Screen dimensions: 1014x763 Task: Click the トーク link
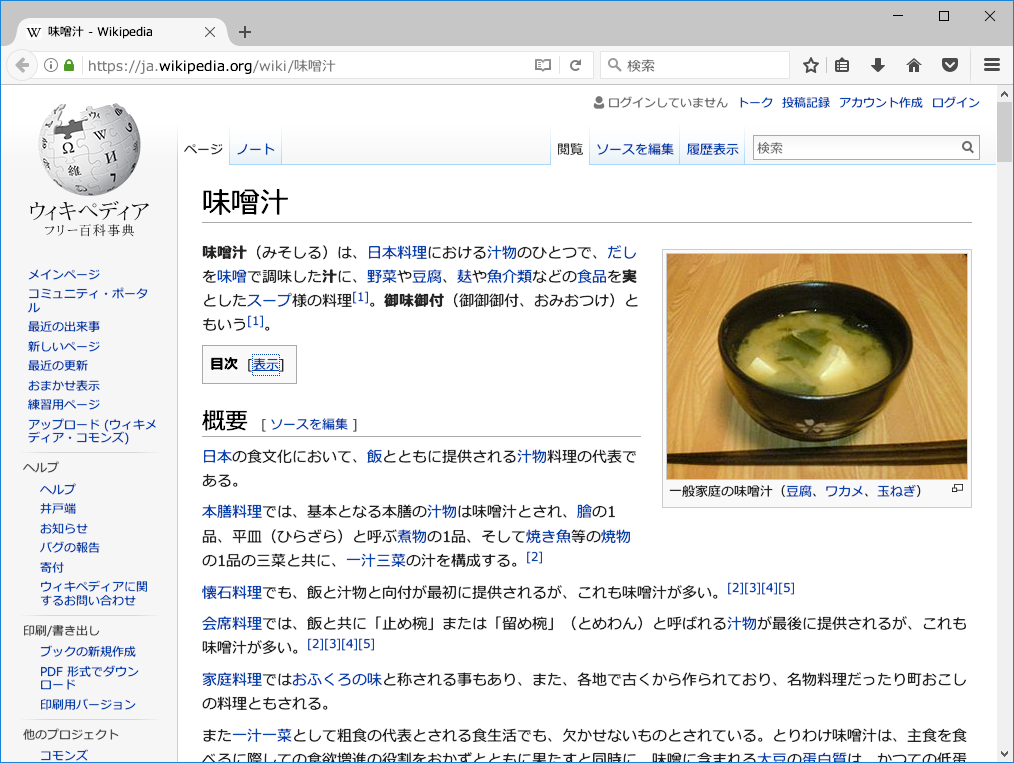[755, 102]
